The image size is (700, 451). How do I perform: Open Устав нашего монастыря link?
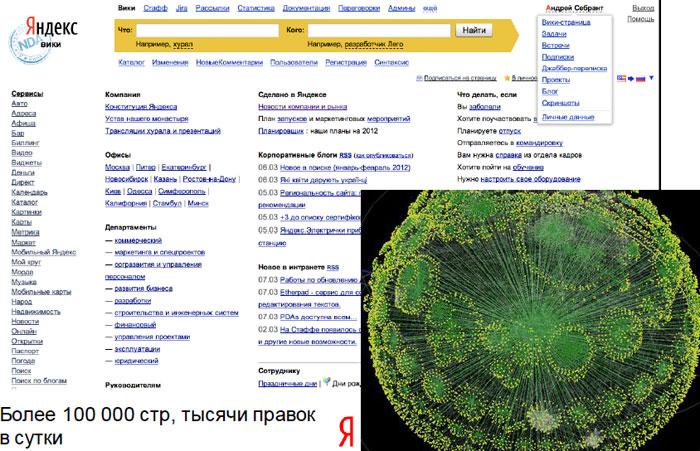click(x=146, y=119)
